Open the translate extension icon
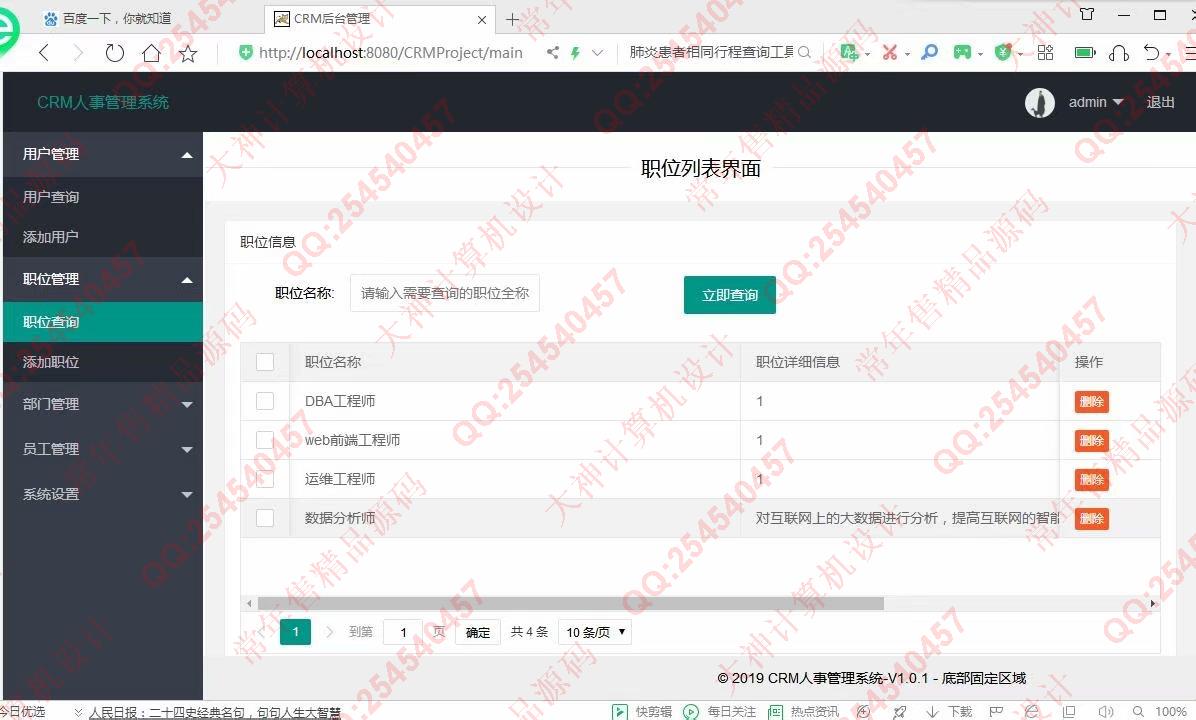This screenshot has width=1196, height=720. 847,52
